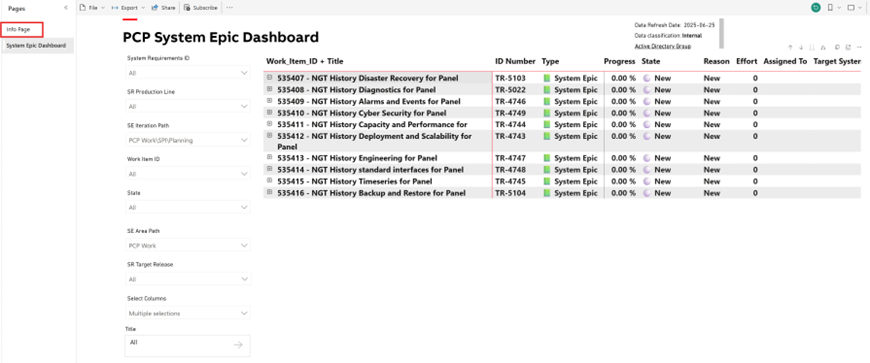Open the more options ellipsis in toolbar
870x363 pixels.
pos(230,8)
